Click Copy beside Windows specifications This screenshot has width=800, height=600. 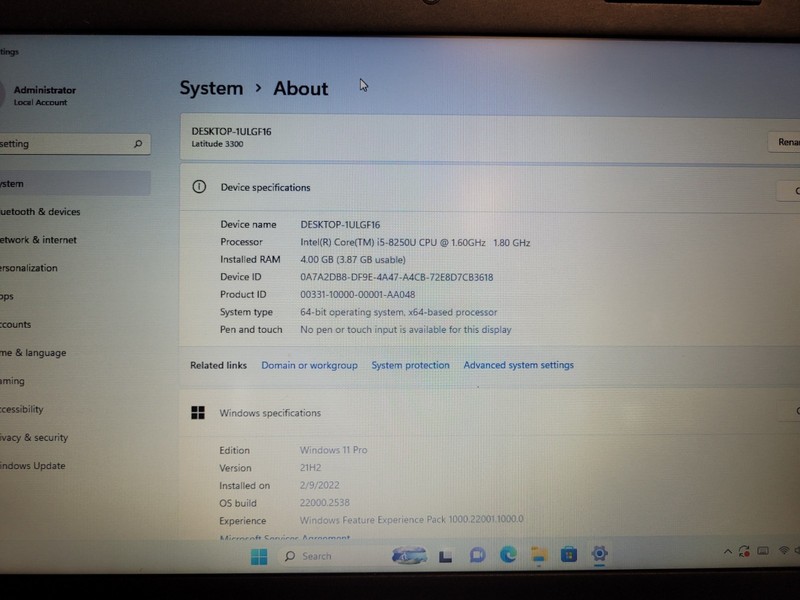(x=791, y=411)
